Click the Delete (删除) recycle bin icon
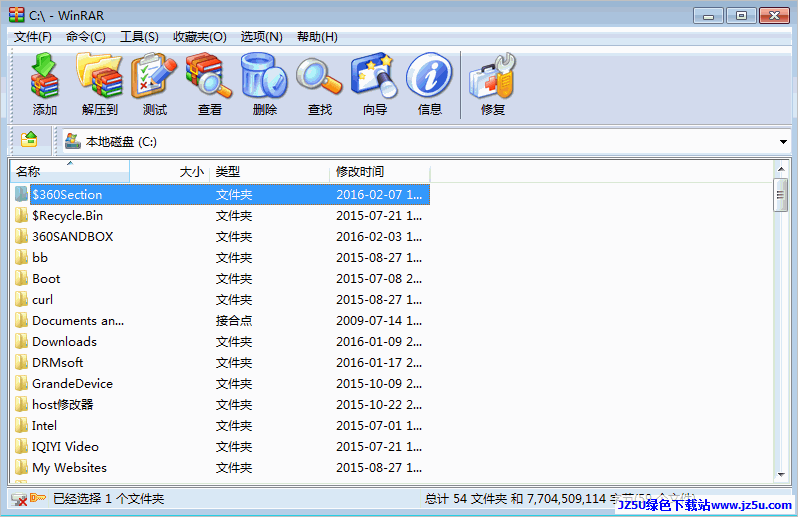The width and height of the screenshot is (798, 517). pyautogui.click(x=264, y=84)
